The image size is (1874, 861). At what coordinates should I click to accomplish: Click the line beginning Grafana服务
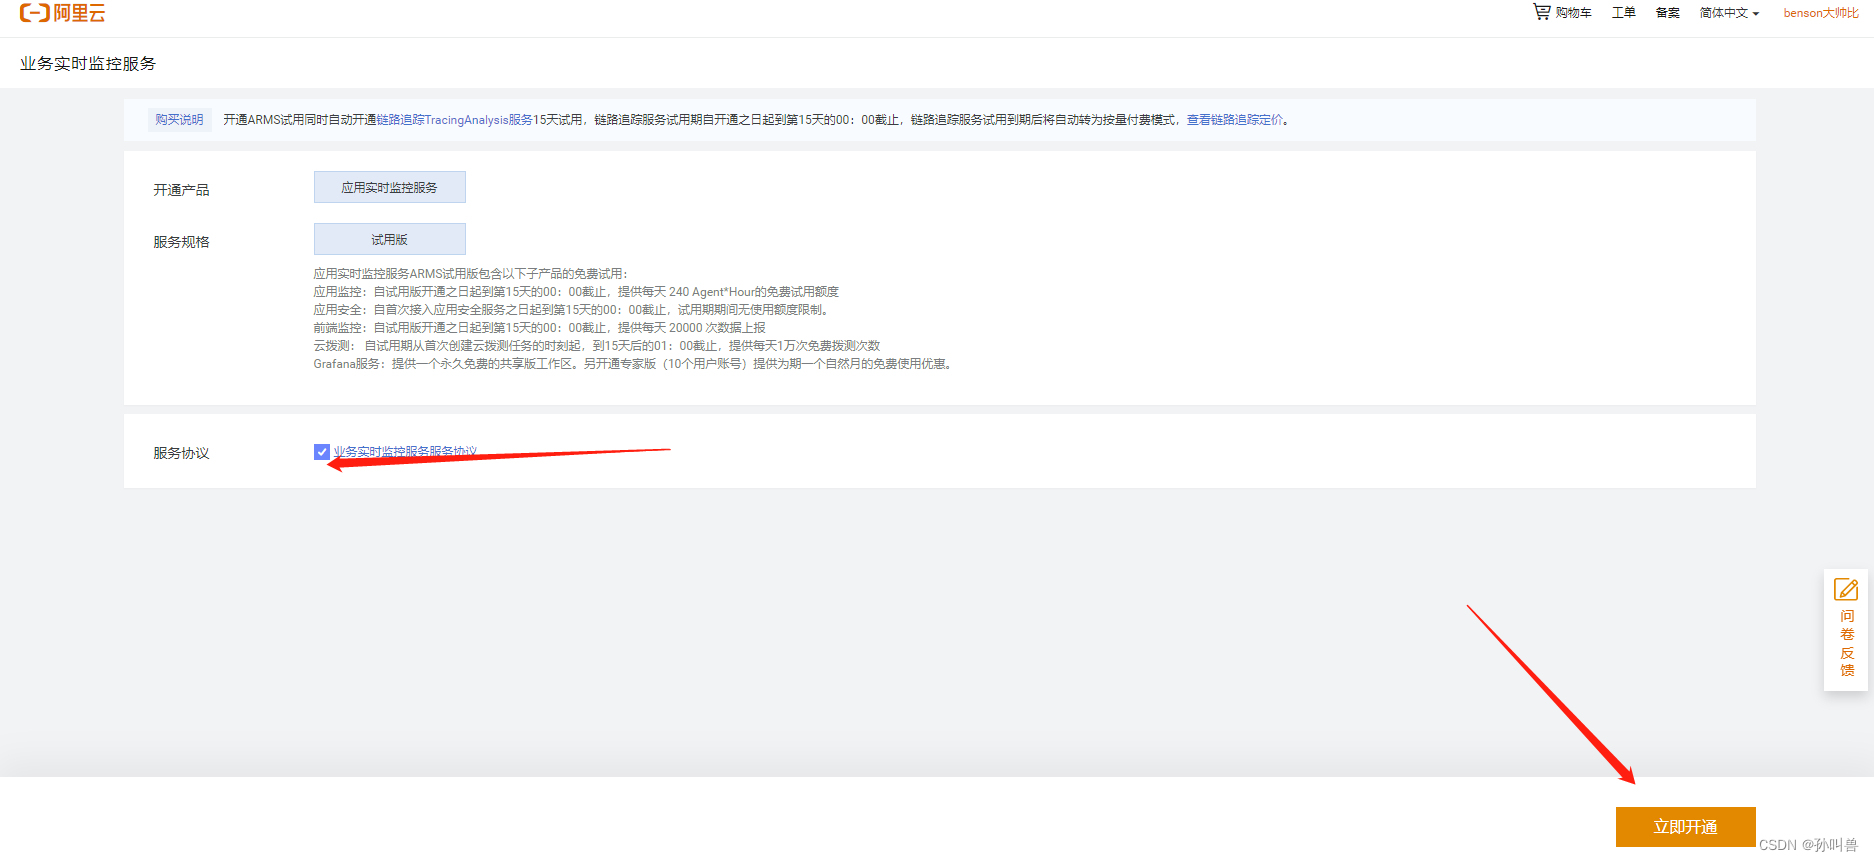coord(633,364)
